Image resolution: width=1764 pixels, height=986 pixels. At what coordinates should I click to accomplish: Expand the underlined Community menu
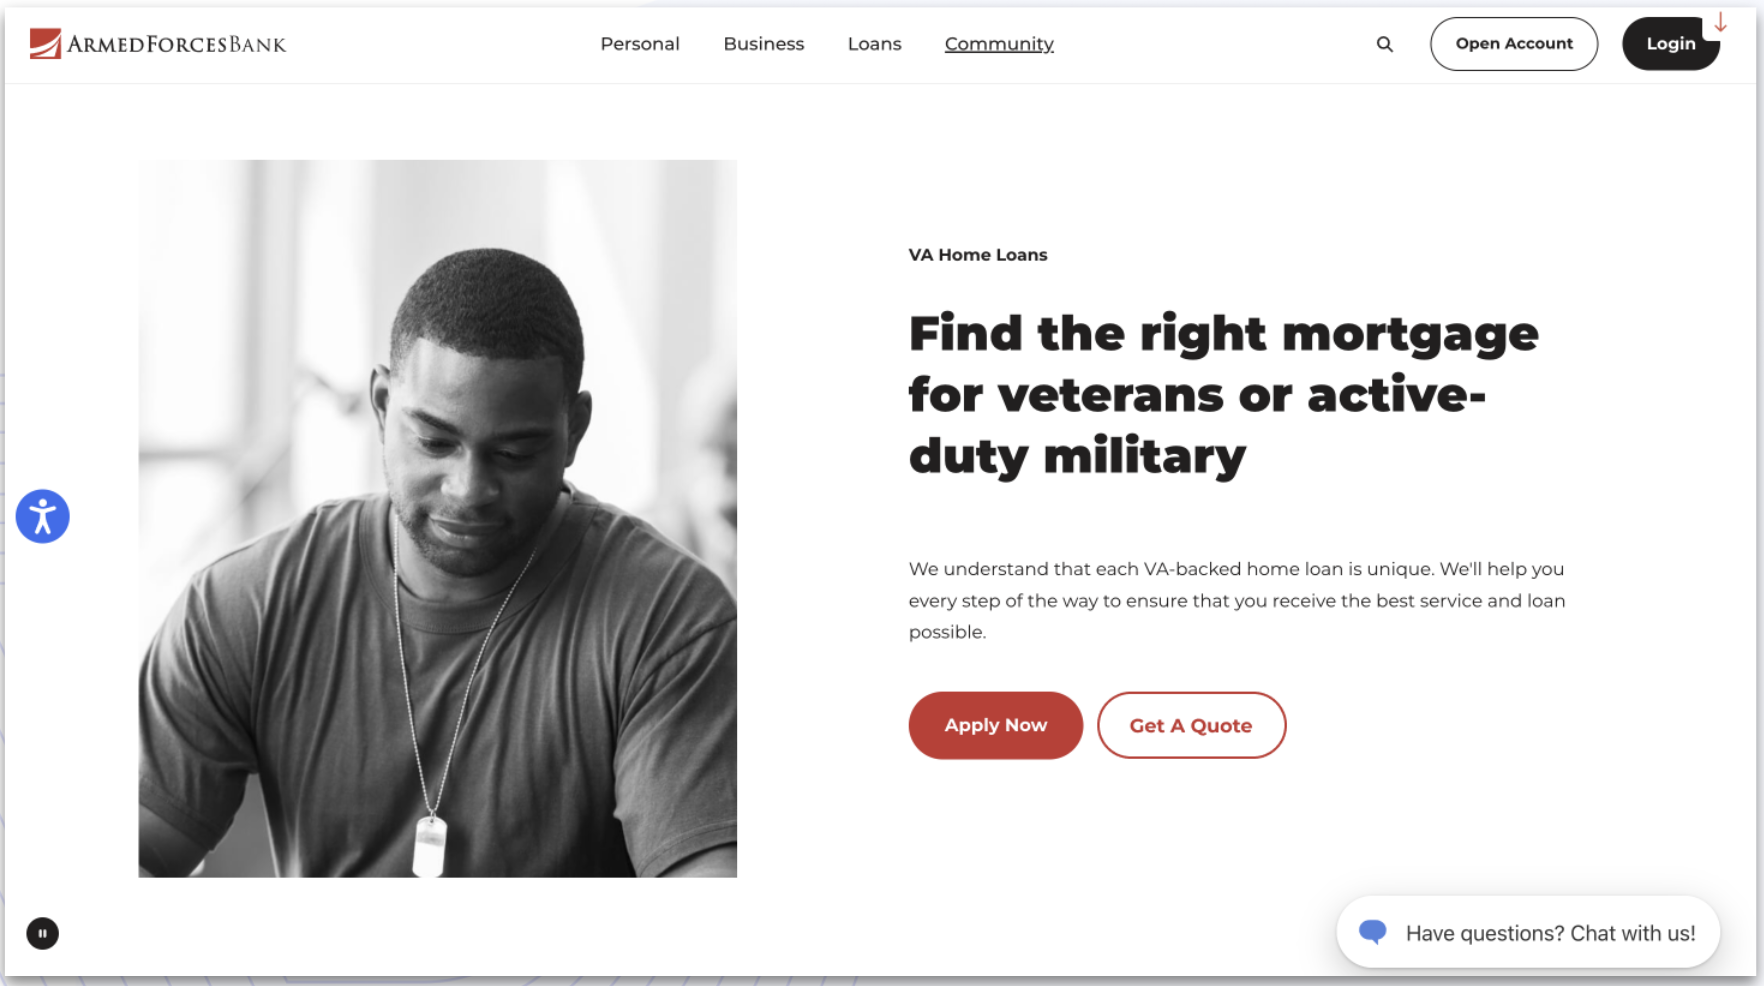[x=999, y=44]
